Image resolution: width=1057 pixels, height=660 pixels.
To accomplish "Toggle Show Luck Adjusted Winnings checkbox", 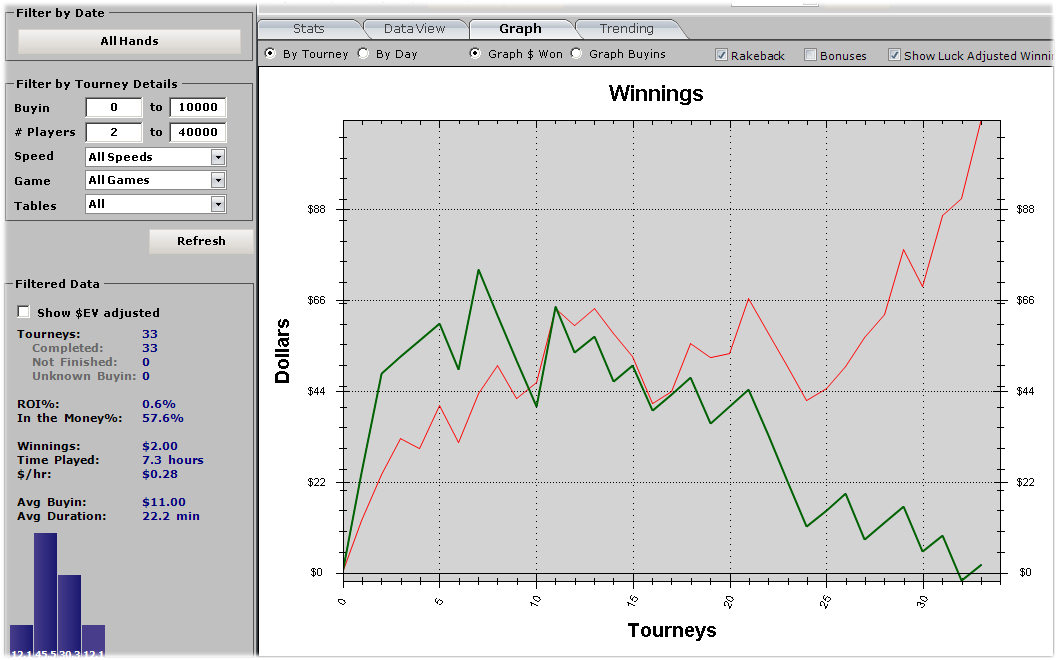I will tap(895, 55).
